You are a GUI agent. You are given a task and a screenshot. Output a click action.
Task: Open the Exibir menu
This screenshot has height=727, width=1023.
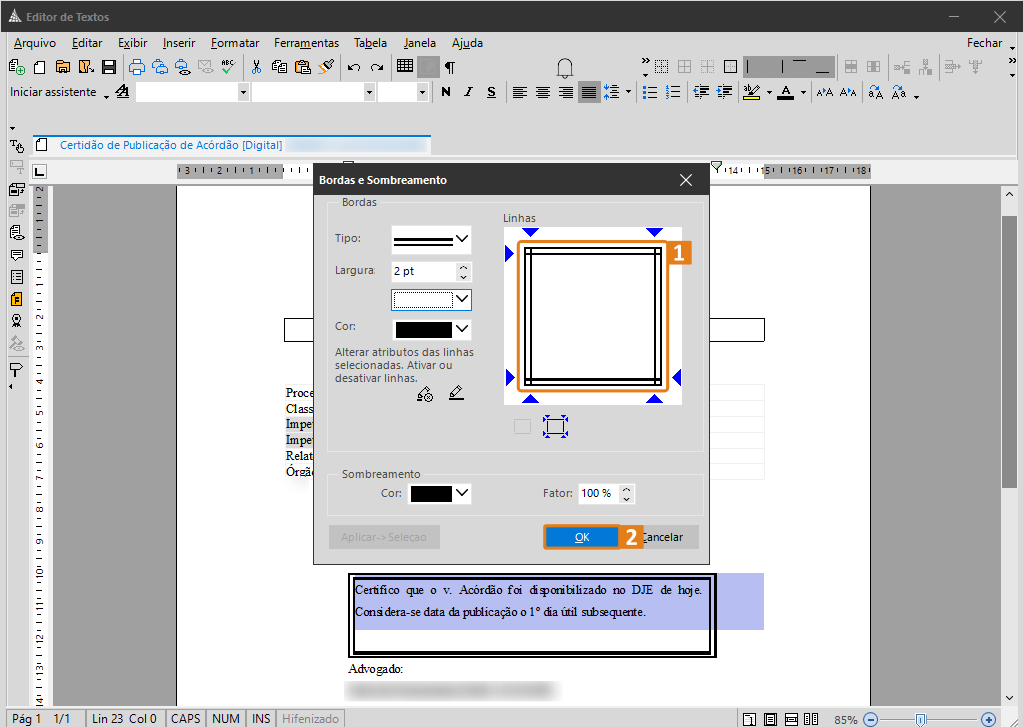tap(132, 43)
